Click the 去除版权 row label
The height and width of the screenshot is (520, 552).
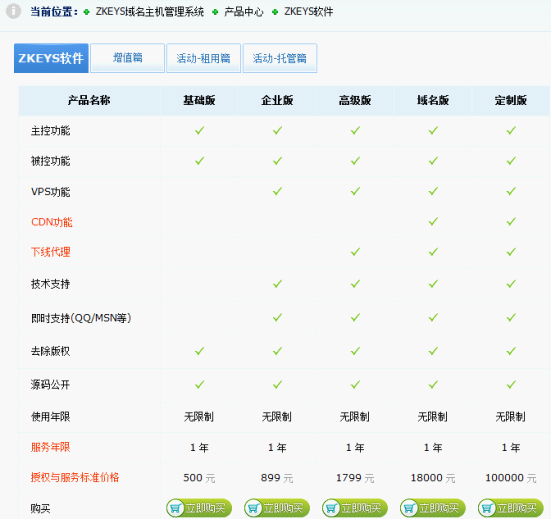(50, 351)
